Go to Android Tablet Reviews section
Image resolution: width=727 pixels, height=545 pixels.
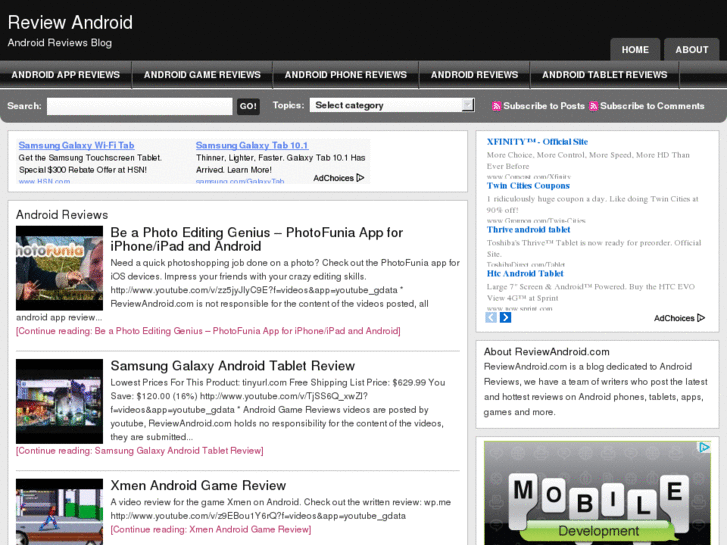(x=604, y=75)
